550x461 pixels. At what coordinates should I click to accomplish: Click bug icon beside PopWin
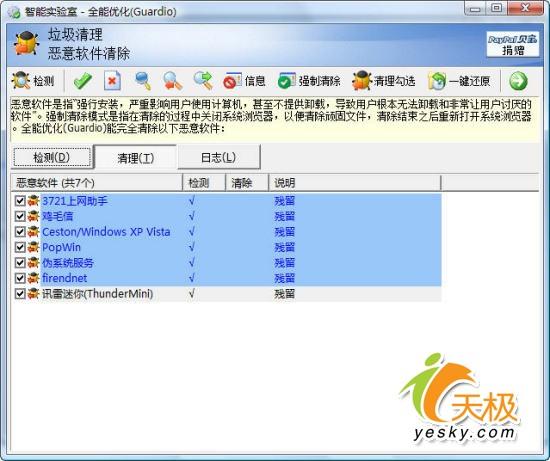click(33, 247)
